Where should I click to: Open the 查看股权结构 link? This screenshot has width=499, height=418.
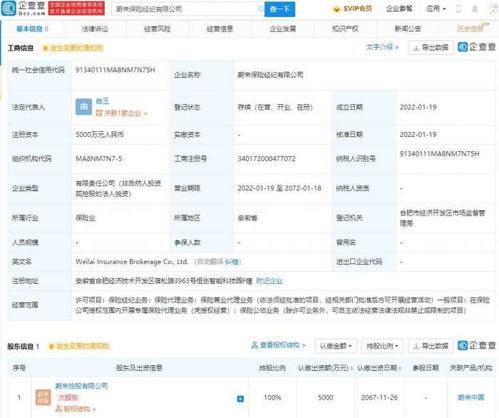(278, 345)
